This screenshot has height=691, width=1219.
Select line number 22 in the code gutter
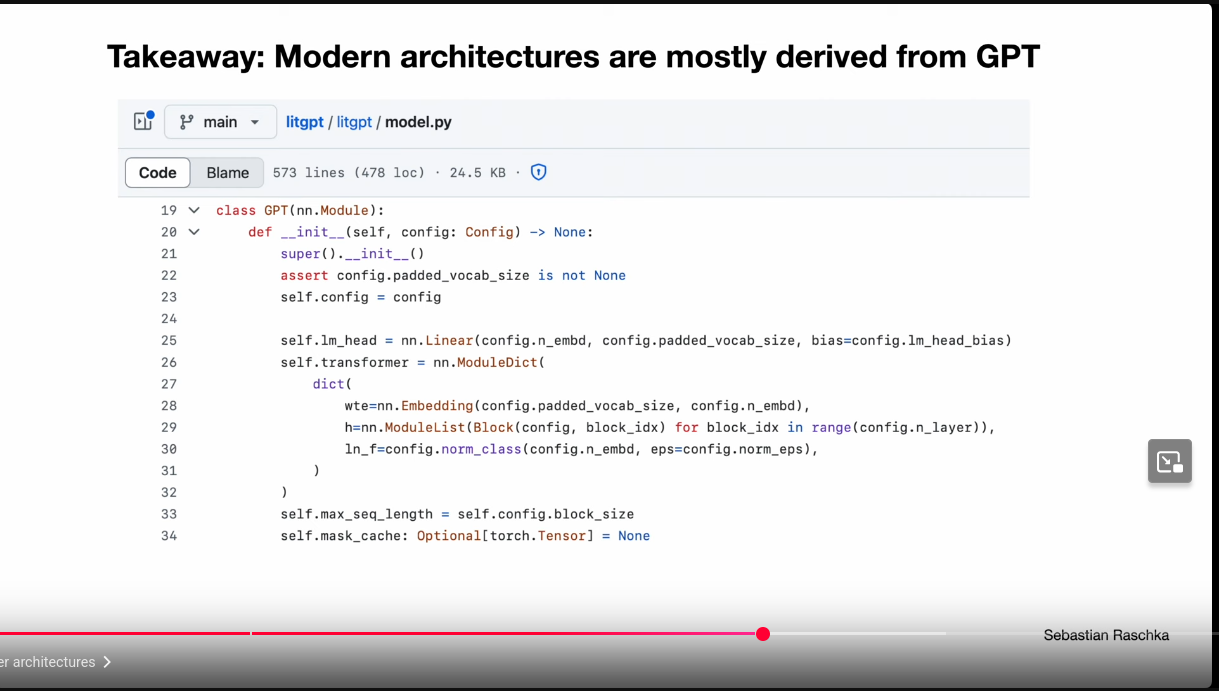(168, 276)
